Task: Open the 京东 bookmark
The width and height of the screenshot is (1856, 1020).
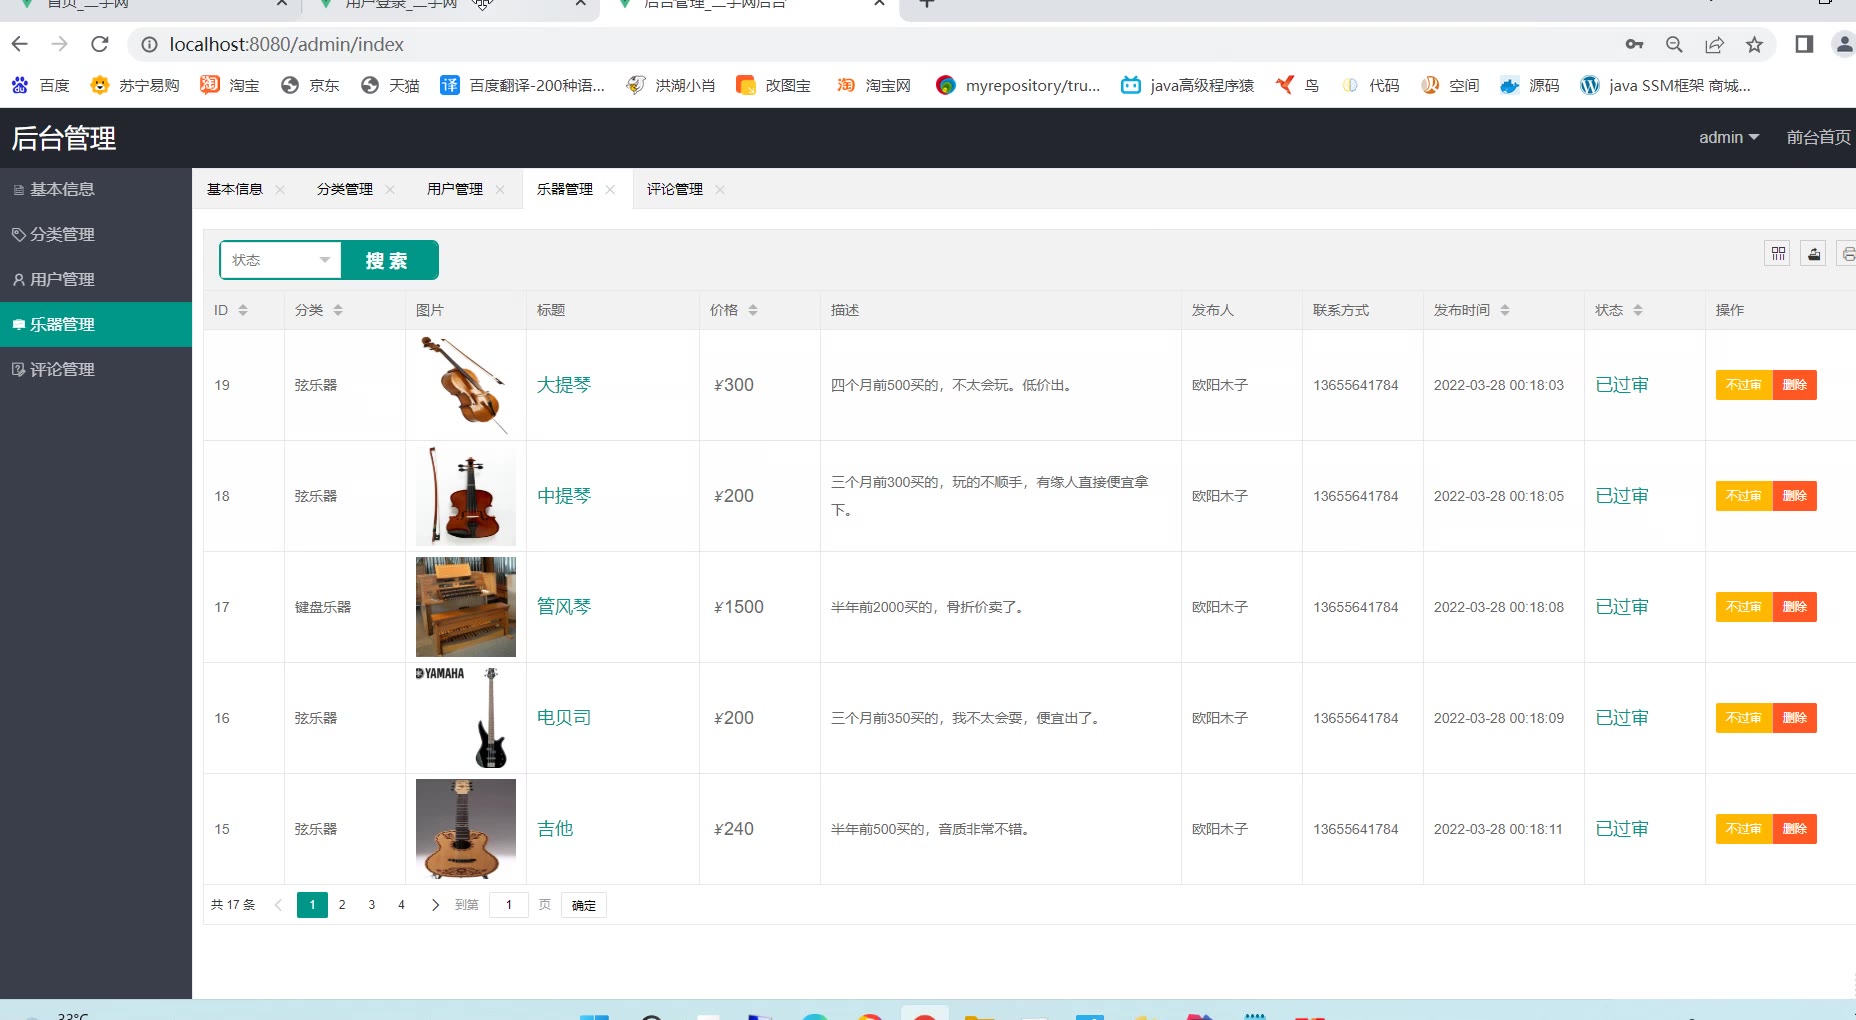Action: tap(310, 86)
